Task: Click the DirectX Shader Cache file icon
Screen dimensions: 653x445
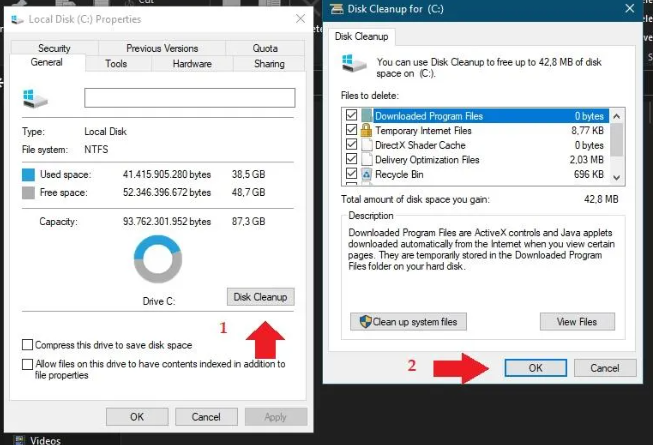Action: [366, 145]
